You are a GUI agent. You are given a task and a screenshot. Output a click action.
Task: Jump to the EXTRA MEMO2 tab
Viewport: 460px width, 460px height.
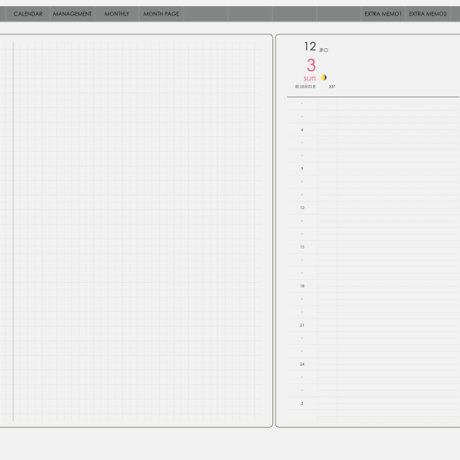(x=428, y=14)
